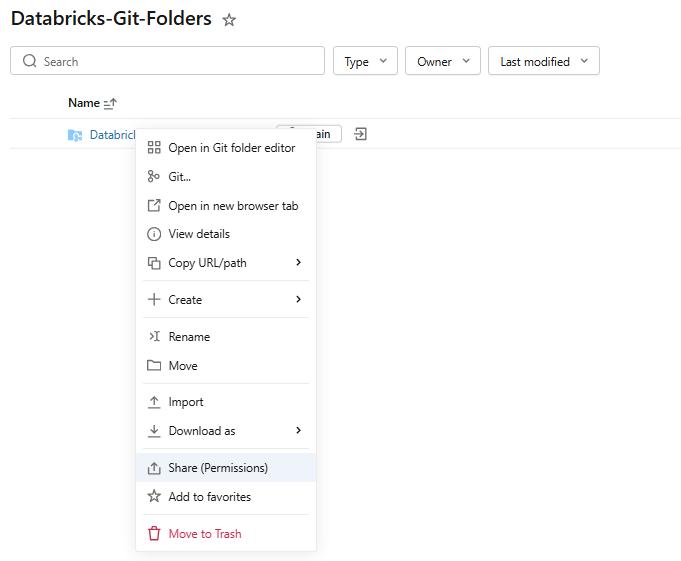Image resolution: width=681 pixels, height=561 pixels.
Task: Open the Type filter dropdown
Action: click(x=365, y=61)
